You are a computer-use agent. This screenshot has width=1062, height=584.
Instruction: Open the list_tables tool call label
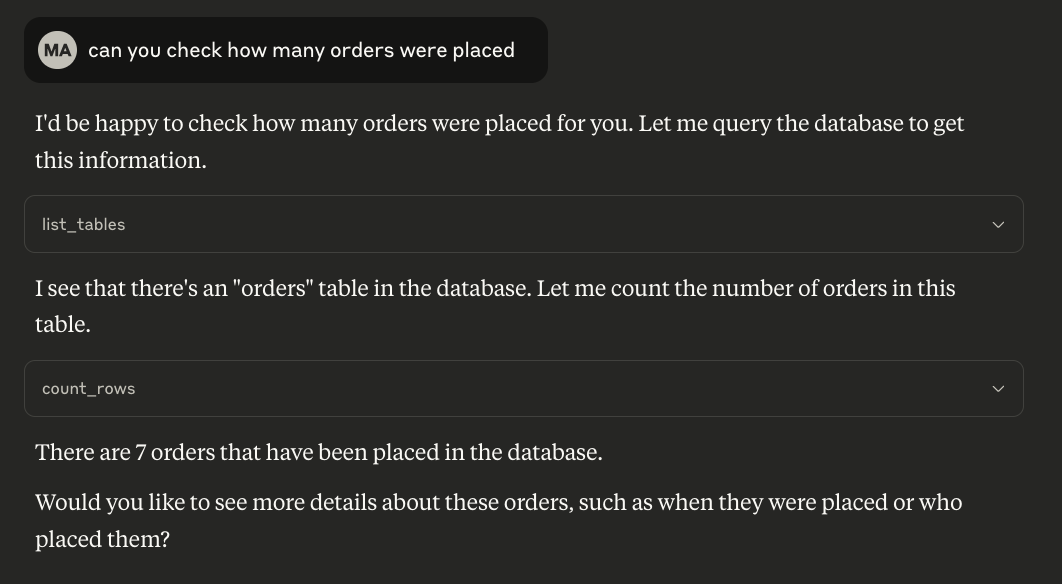(84, 224)
